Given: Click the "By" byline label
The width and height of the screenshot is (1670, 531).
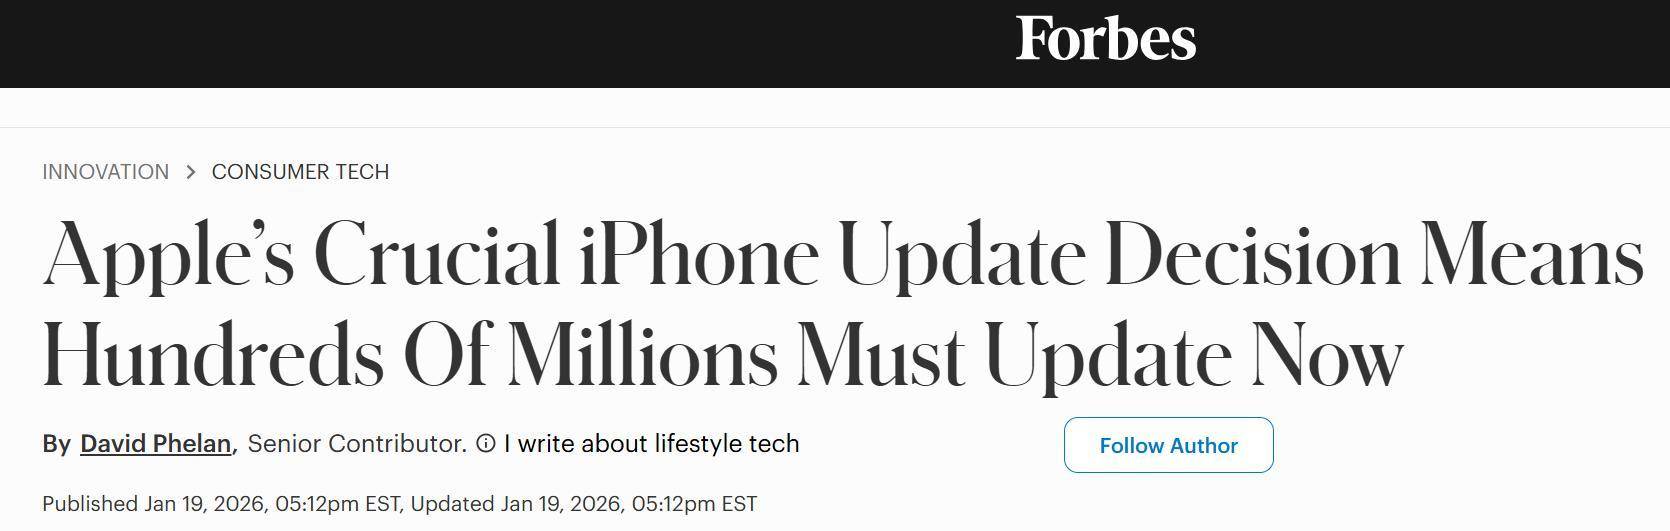Looking at the screenshot, I should point(56,443).
